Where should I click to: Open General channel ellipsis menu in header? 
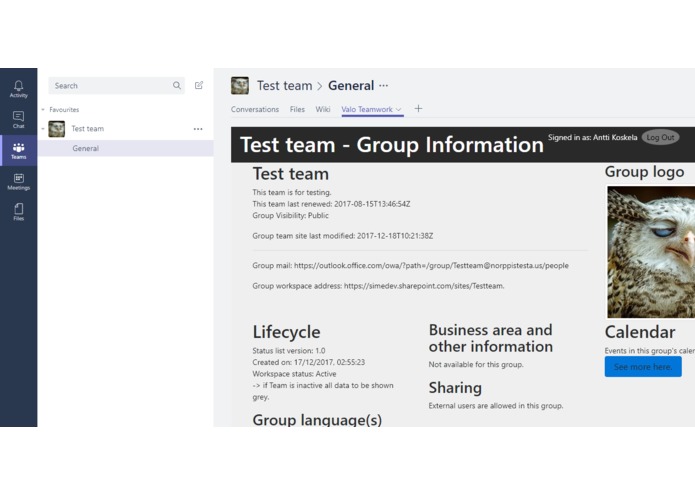coord(384,86)
